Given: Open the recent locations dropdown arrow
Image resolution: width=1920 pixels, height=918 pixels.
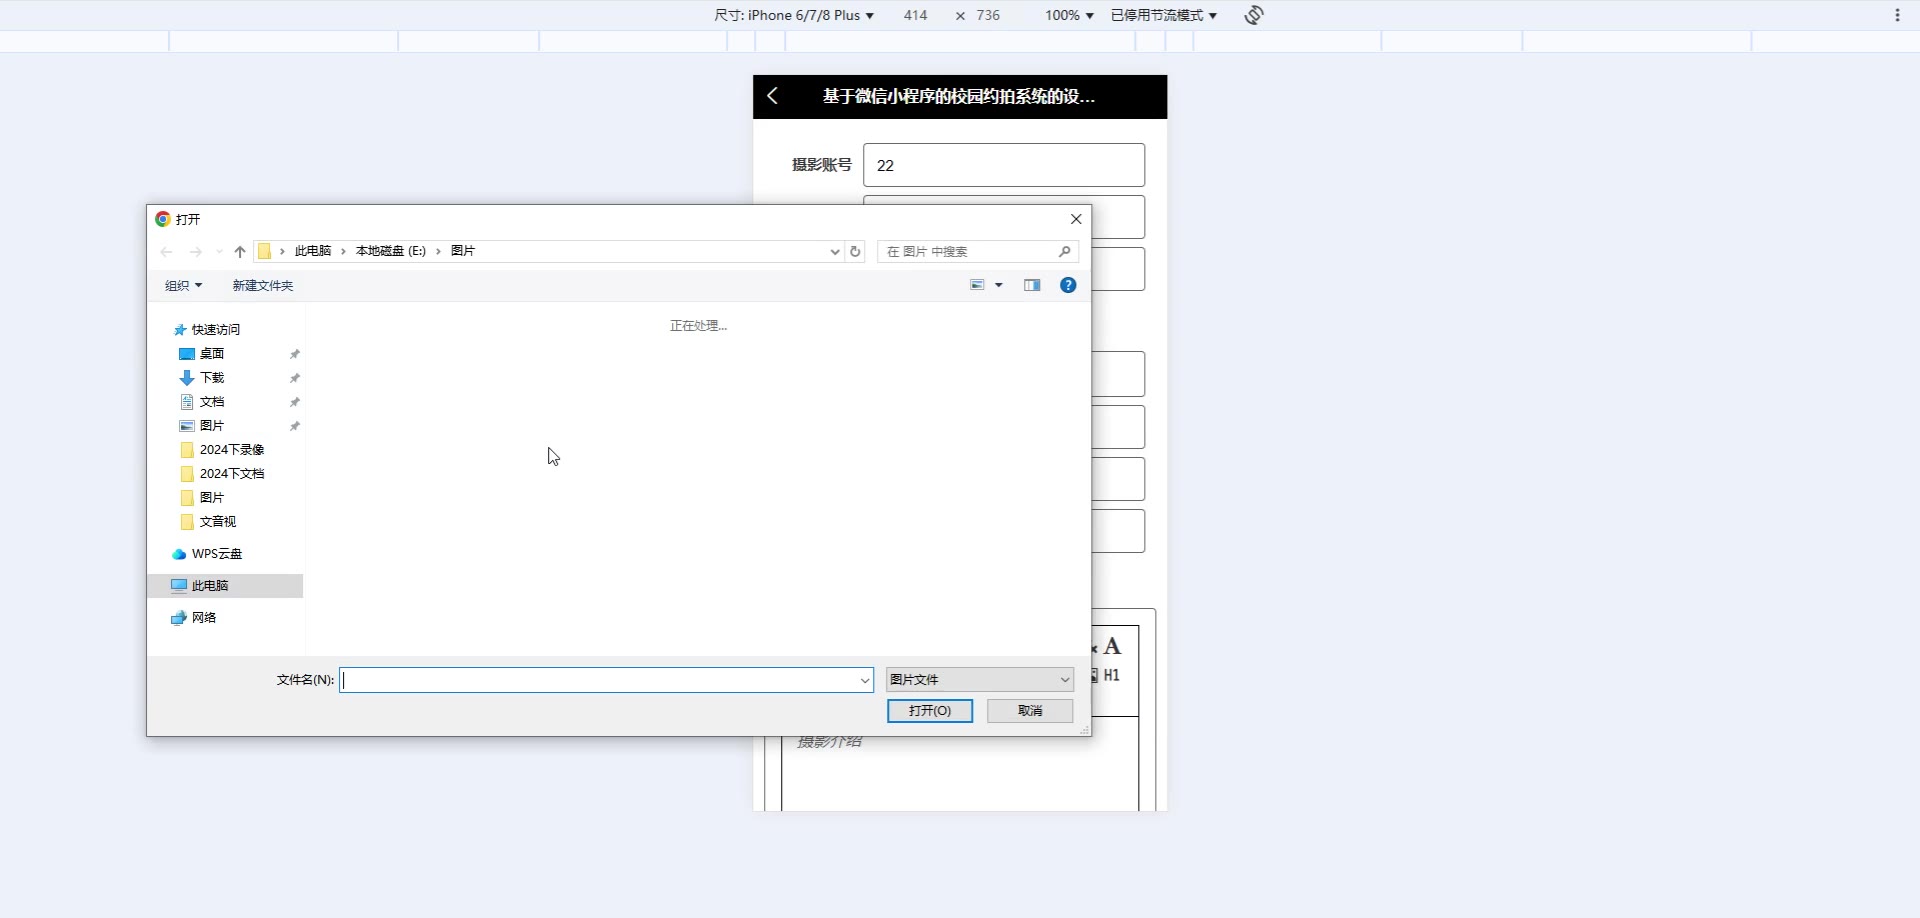Looking at the screenshot, I should (x=219, y=252).
